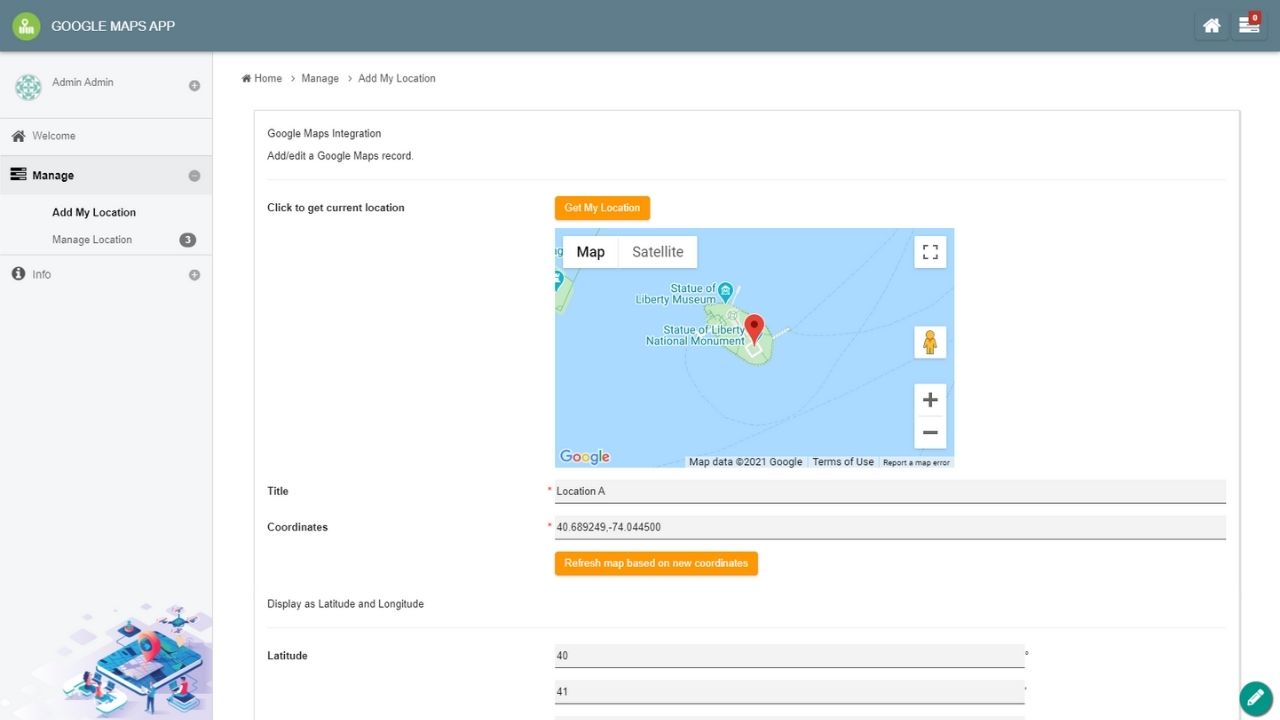1280x720 pixels.
Task: Zoom in the map with plus button
Action: tap(930, 400)
